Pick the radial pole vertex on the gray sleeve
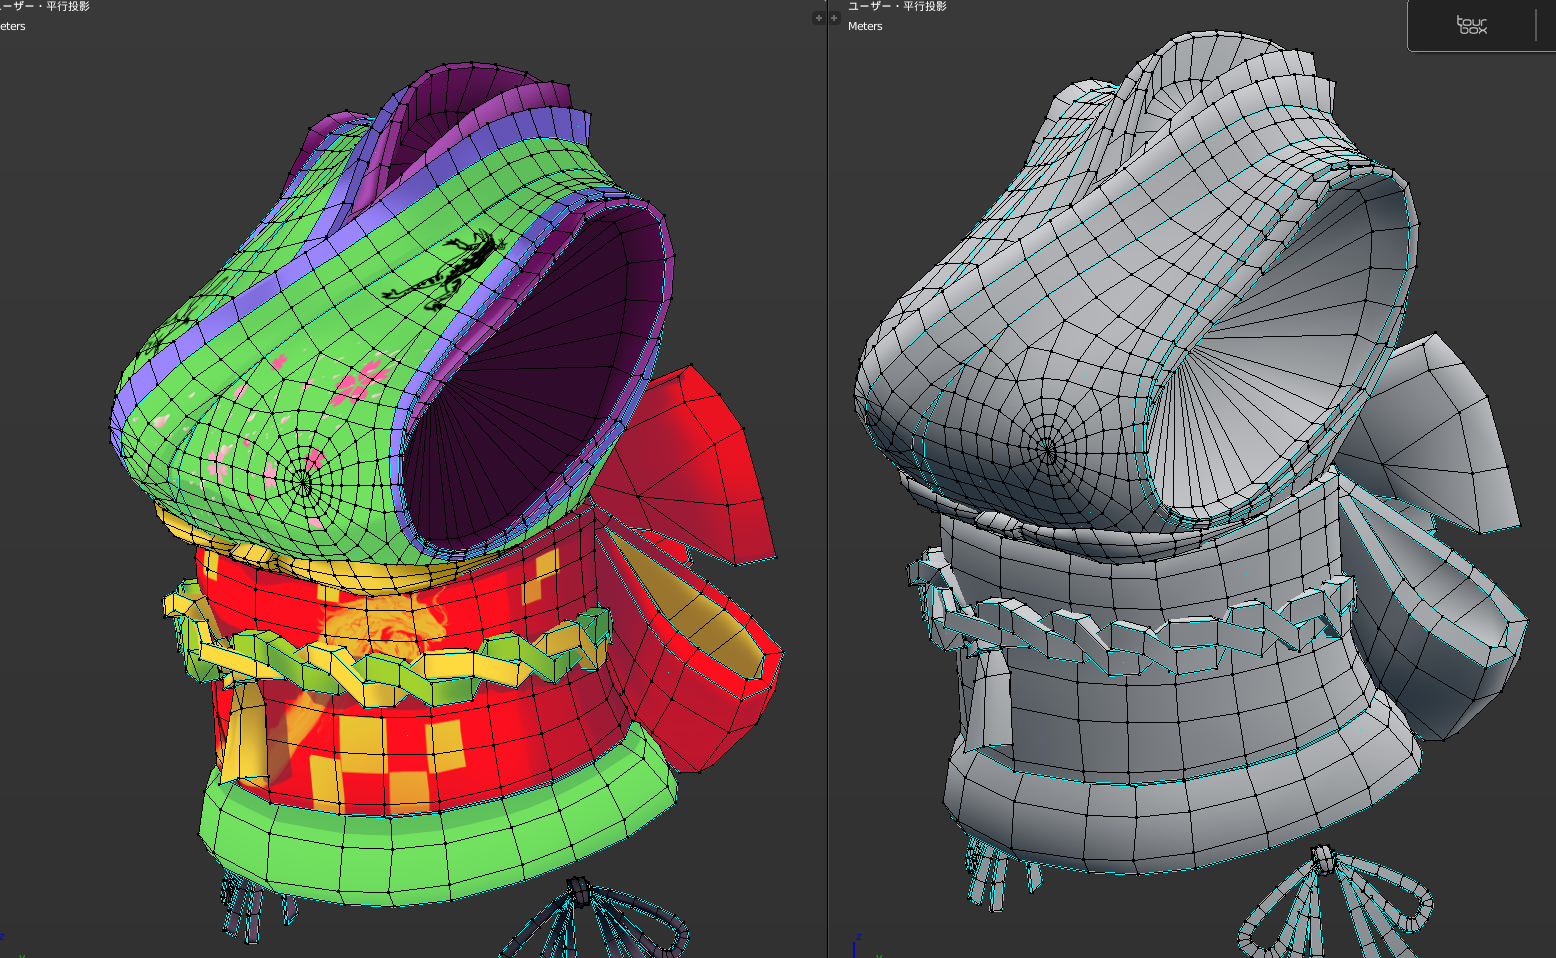1556x958 pixels. [x=1047, y=449]
